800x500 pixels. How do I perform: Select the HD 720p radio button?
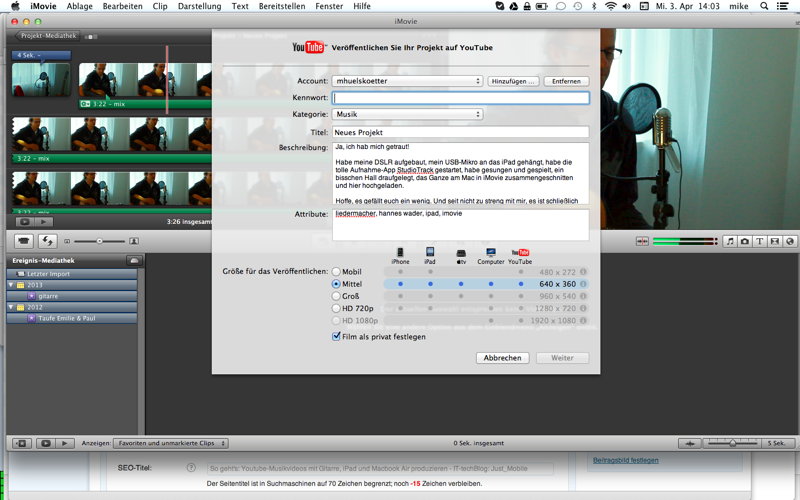tap(336, 309)
